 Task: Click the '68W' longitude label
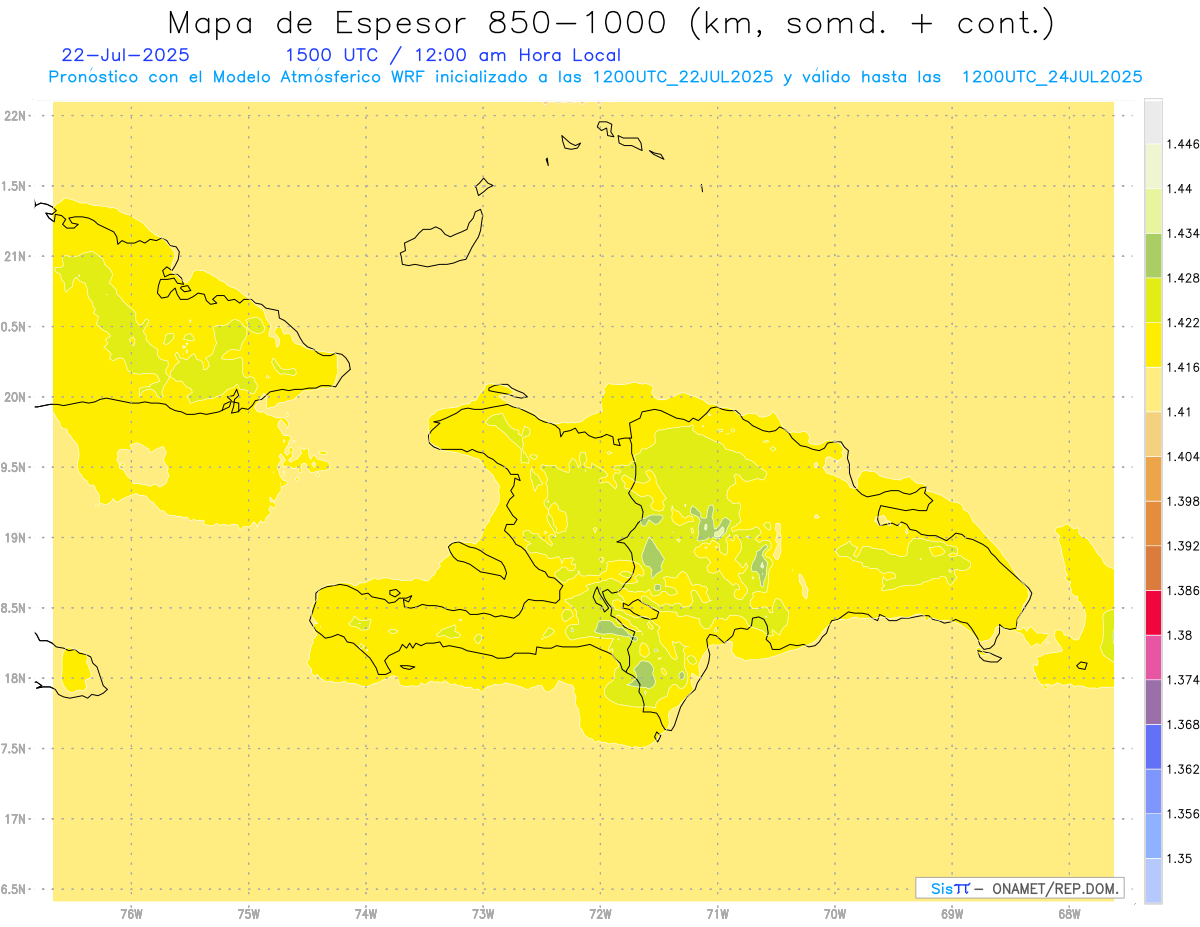[x=1069, y=914]
